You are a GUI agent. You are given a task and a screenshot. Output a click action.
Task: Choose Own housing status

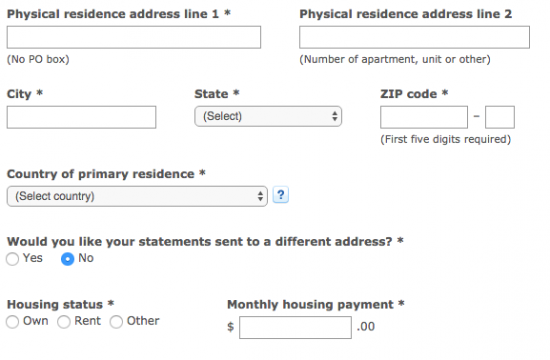click(12, 321)
